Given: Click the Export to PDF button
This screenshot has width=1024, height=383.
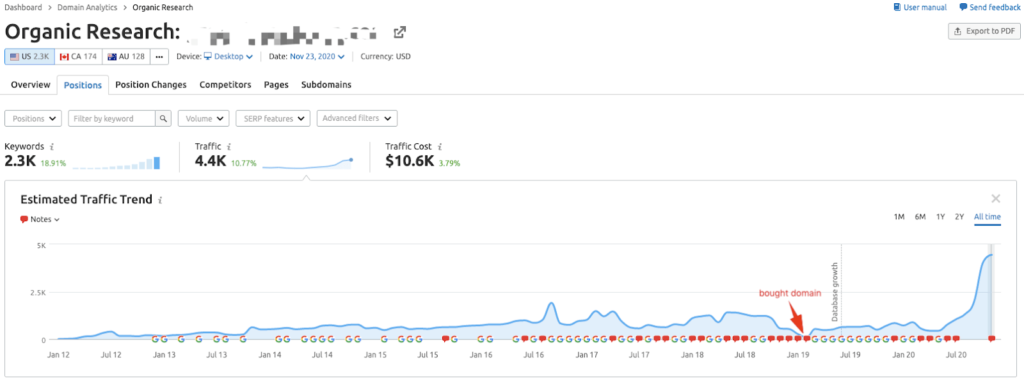Looking at the screenshot, I should coord(984,31).
